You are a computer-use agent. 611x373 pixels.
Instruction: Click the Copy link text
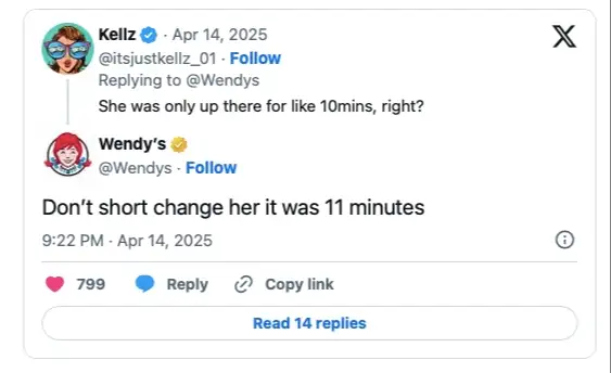pyautogui.click(x=299, y=284)
